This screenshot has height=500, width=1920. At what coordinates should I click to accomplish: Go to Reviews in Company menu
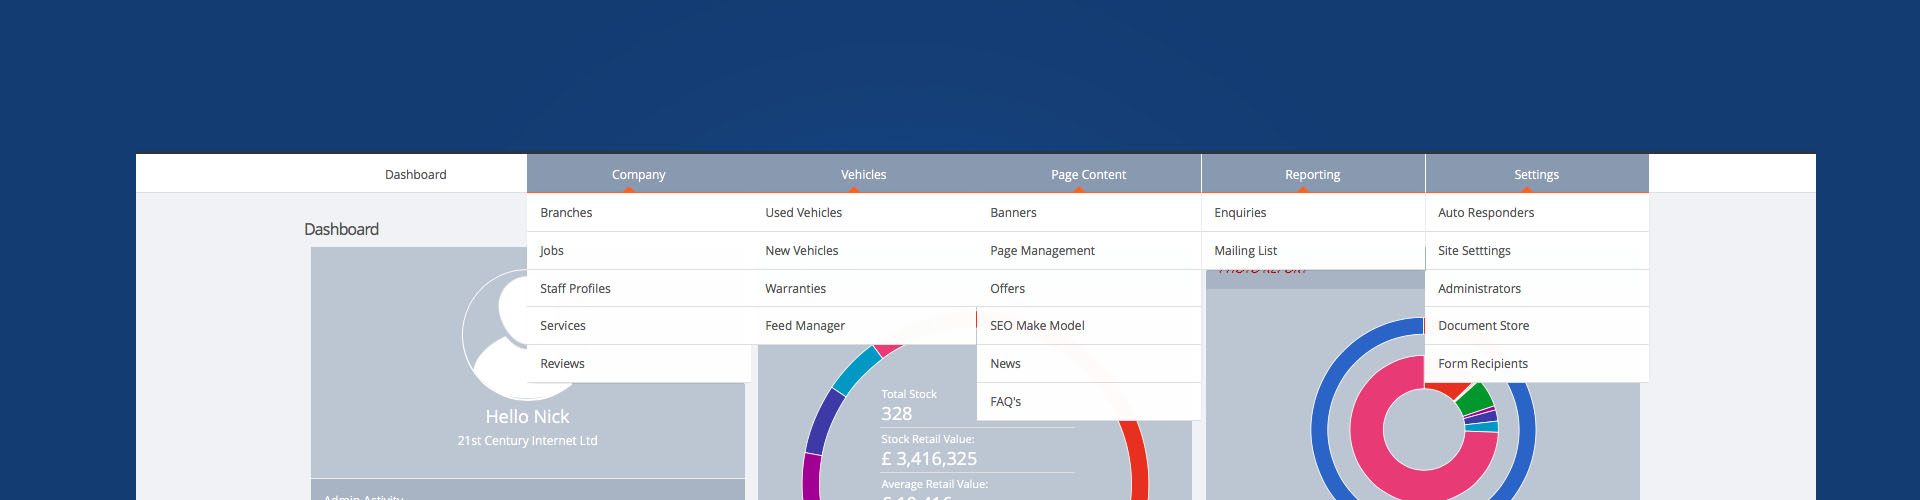click(639, 364)
